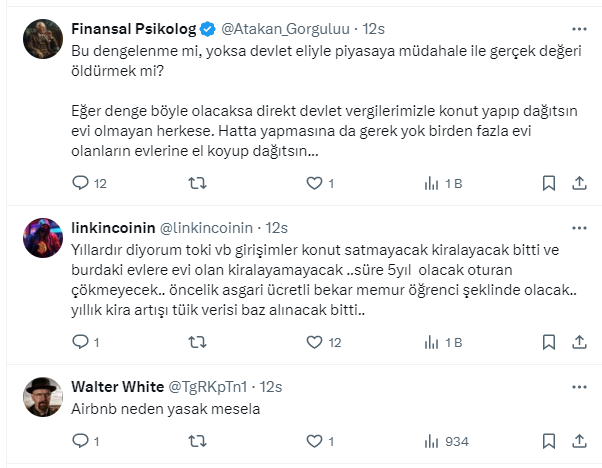Open more options on linkincoinin's tweet

pyautogui.click(x=578, y=226)
